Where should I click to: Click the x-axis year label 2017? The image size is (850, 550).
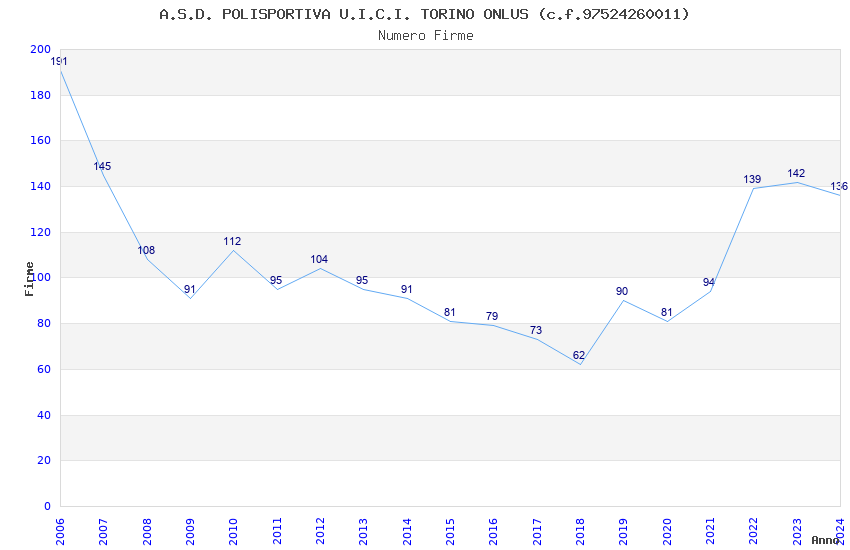click(x=537, y=532)
